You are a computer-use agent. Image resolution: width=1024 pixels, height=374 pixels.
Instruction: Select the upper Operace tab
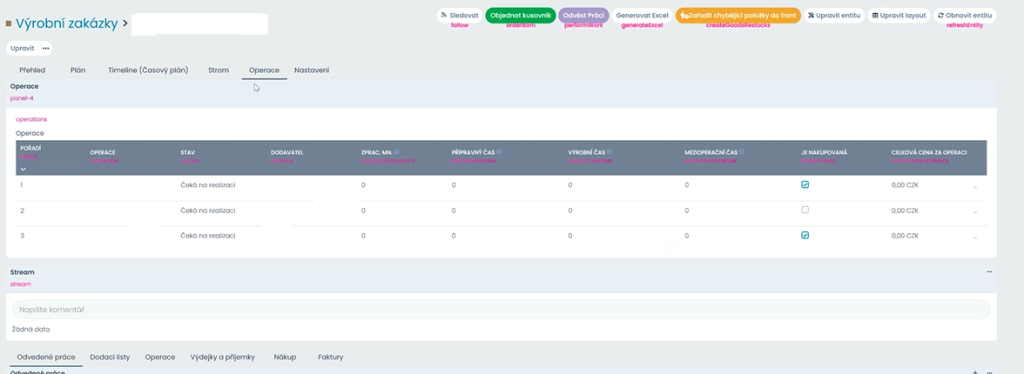264,70
